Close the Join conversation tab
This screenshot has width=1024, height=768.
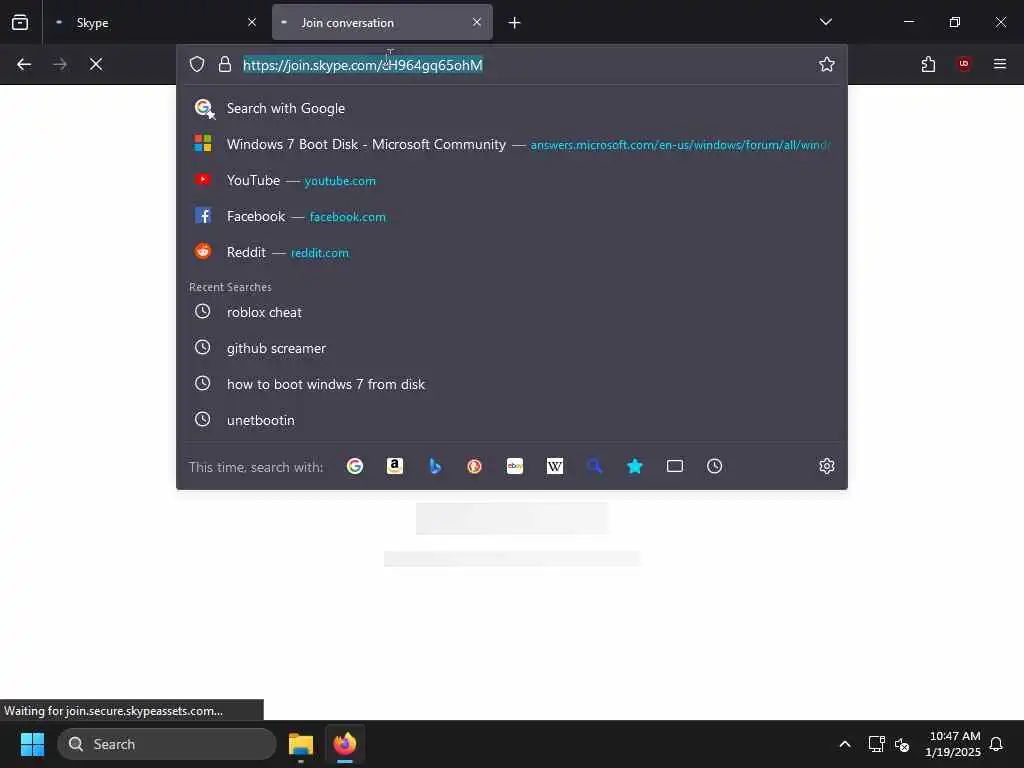(477, 22)
